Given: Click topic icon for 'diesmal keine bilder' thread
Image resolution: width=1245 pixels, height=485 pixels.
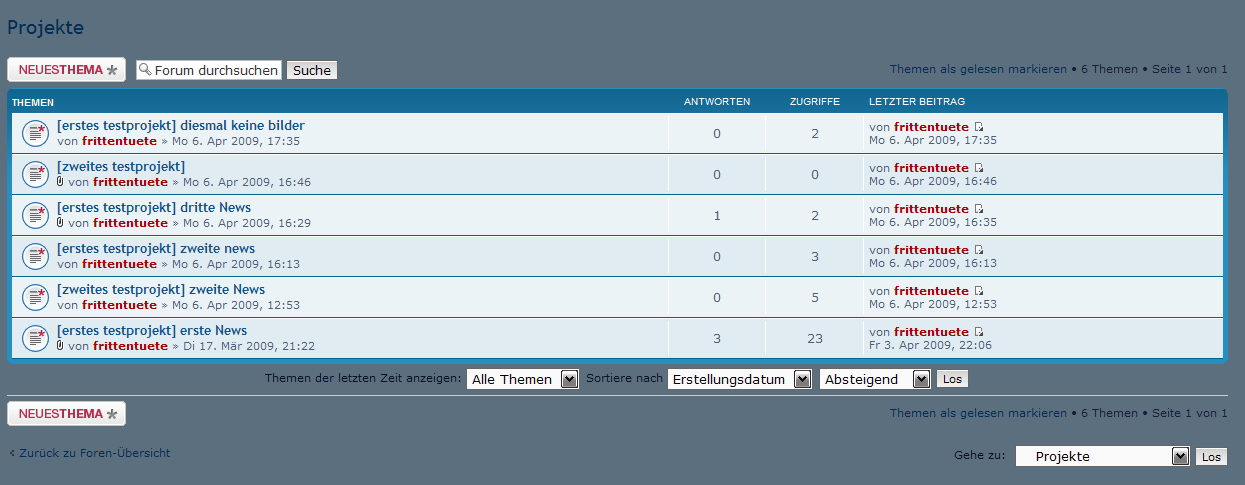Looking at the screenshot, I should point(35,133).
